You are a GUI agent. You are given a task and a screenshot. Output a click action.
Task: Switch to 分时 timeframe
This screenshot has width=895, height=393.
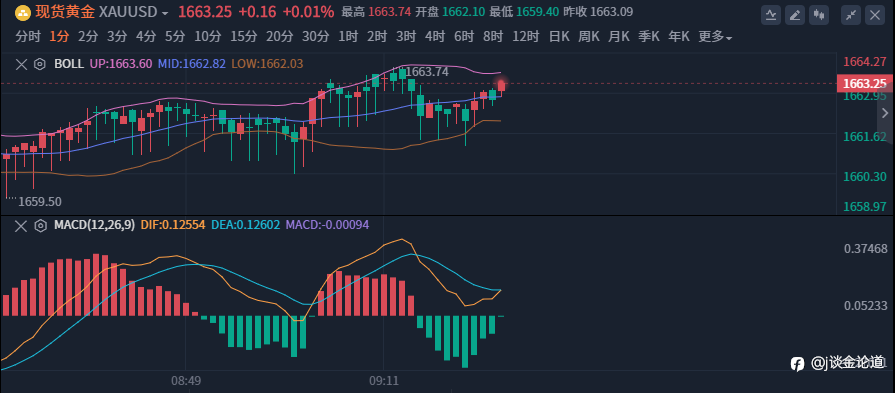pos(29,37)
